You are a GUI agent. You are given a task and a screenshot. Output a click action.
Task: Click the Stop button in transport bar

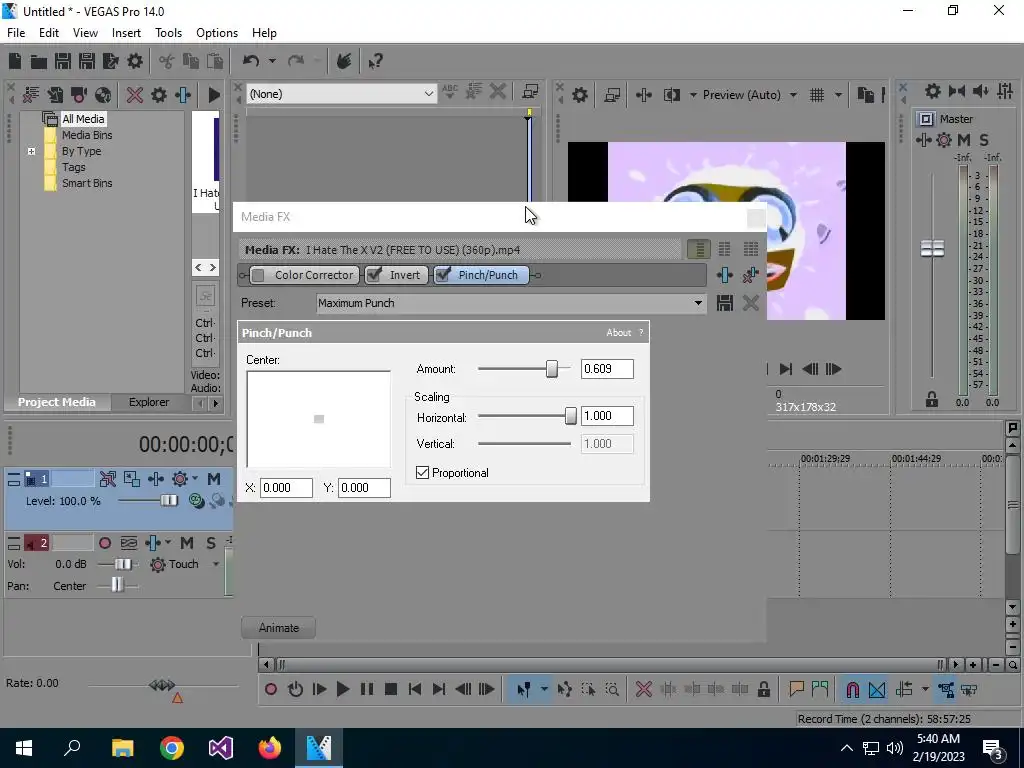point(391,689)
